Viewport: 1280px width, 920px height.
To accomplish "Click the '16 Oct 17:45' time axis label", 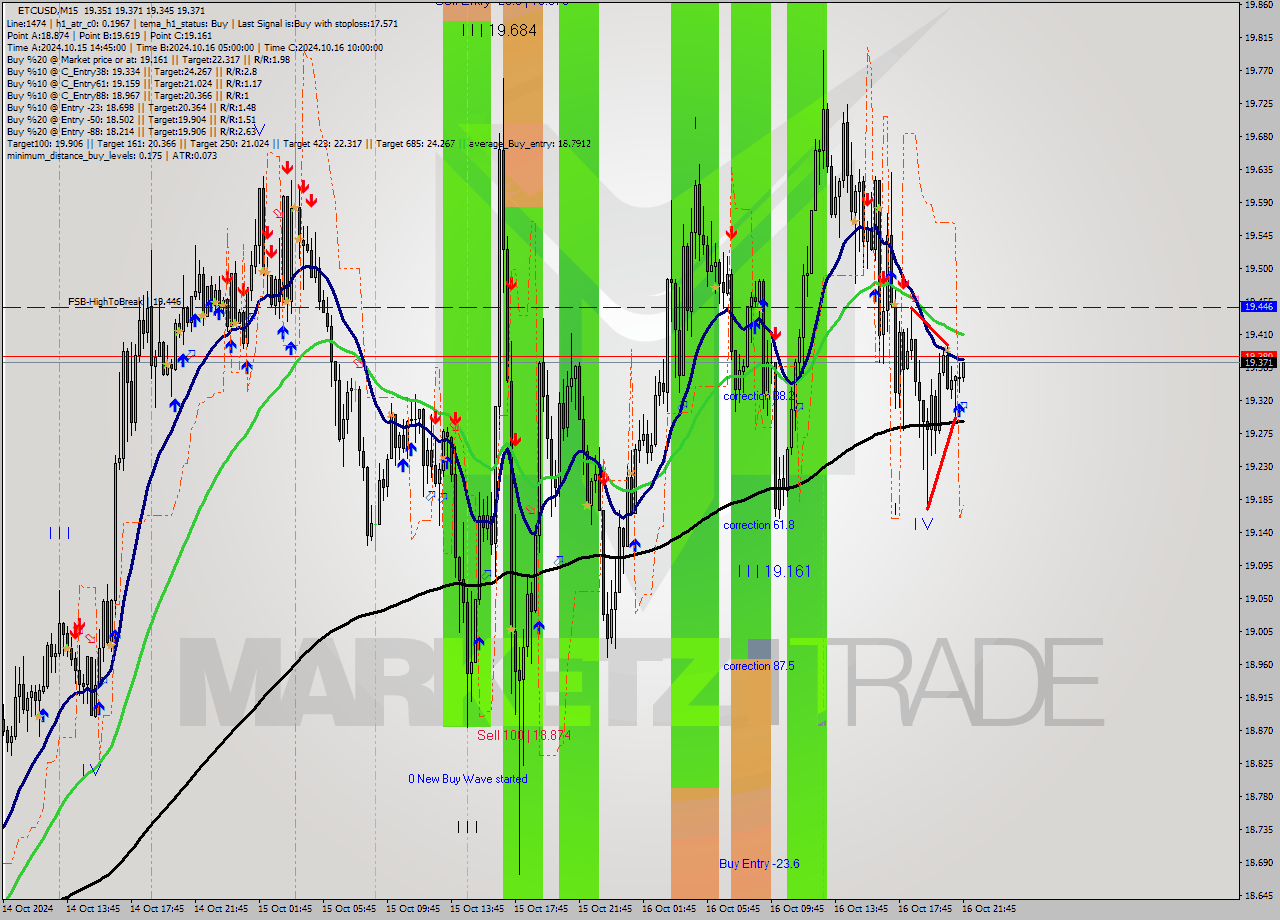I will [x=924, y=909].
